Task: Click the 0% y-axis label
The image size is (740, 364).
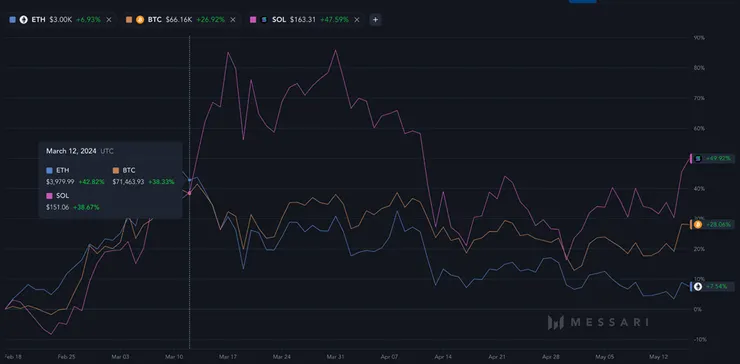Action: point(698,310)
